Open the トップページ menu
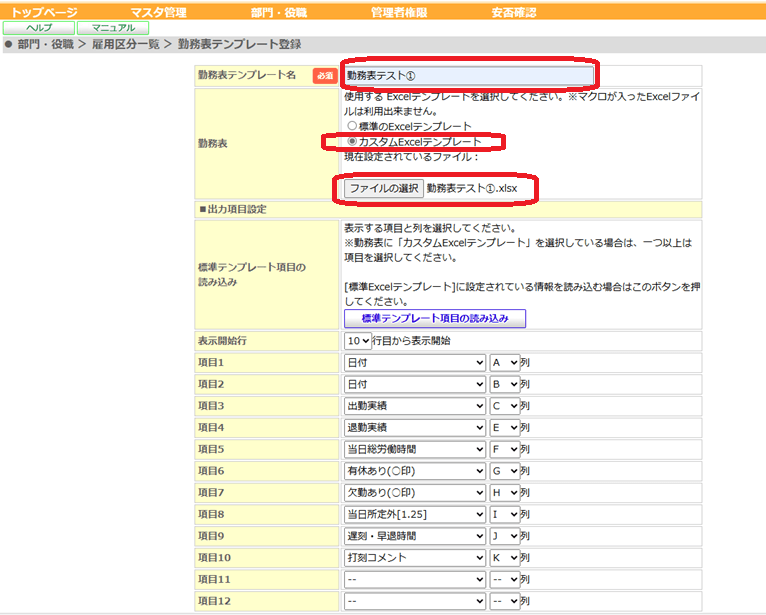Image resolution: width=766 pixels, height=615 pixels. (x=44, y=12)
